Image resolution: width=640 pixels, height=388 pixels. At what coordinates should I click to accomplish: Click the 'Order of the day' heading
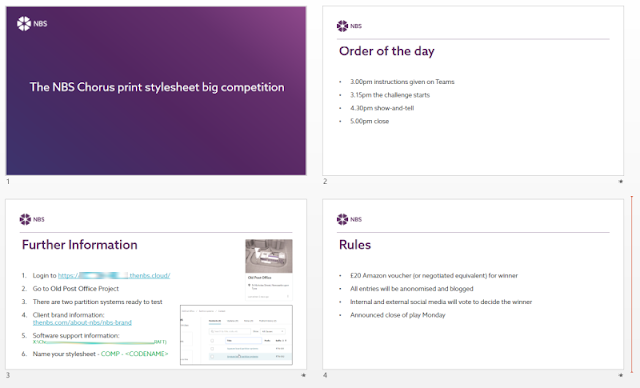[x=387, y=51]
